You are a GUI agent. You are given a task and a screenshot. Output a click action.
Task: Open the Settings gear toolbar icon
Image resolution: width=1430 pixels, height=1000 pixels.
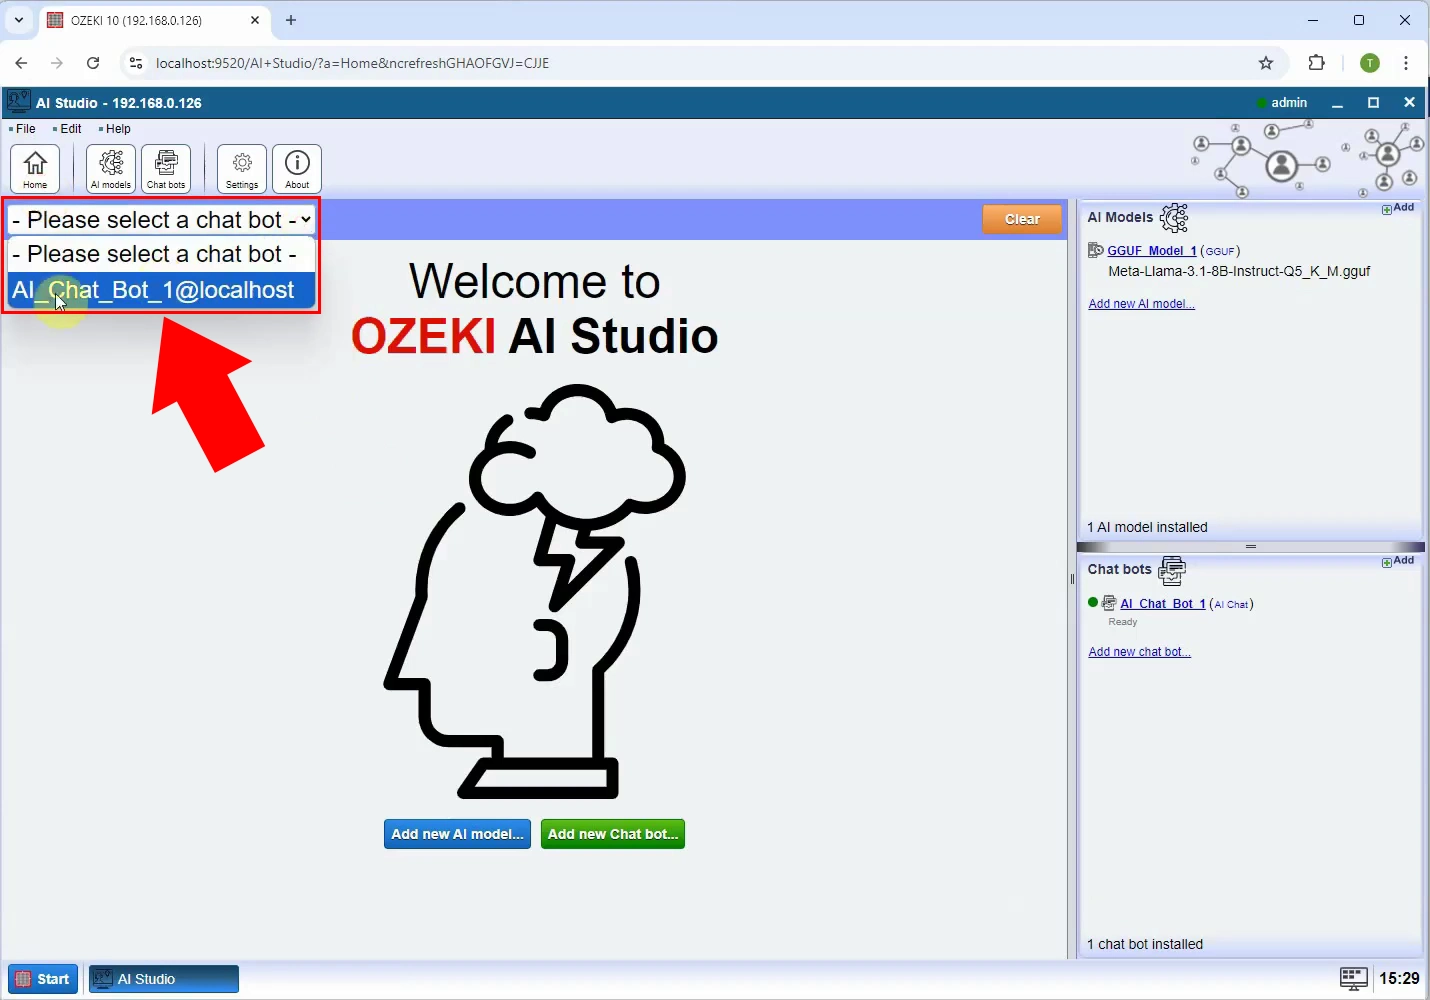242,168
